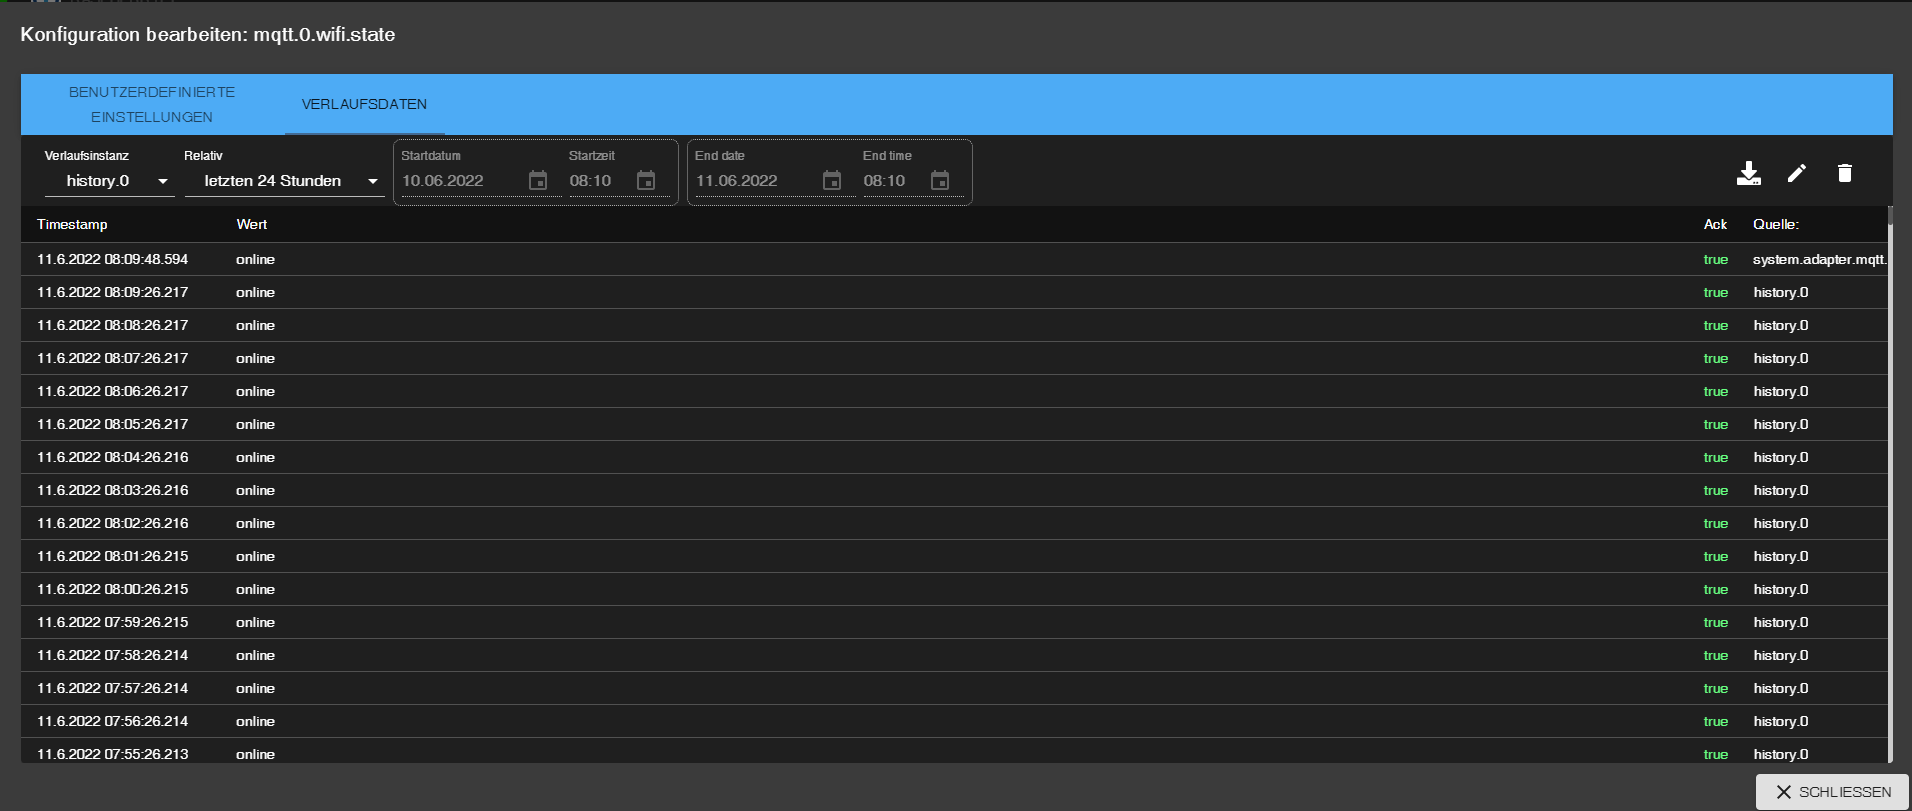The height and width of the screenshot is (811, 1912).
Task: Select row with timestamp 08:03:26.216
Action: pyautogui.click(x=954, y=490)
